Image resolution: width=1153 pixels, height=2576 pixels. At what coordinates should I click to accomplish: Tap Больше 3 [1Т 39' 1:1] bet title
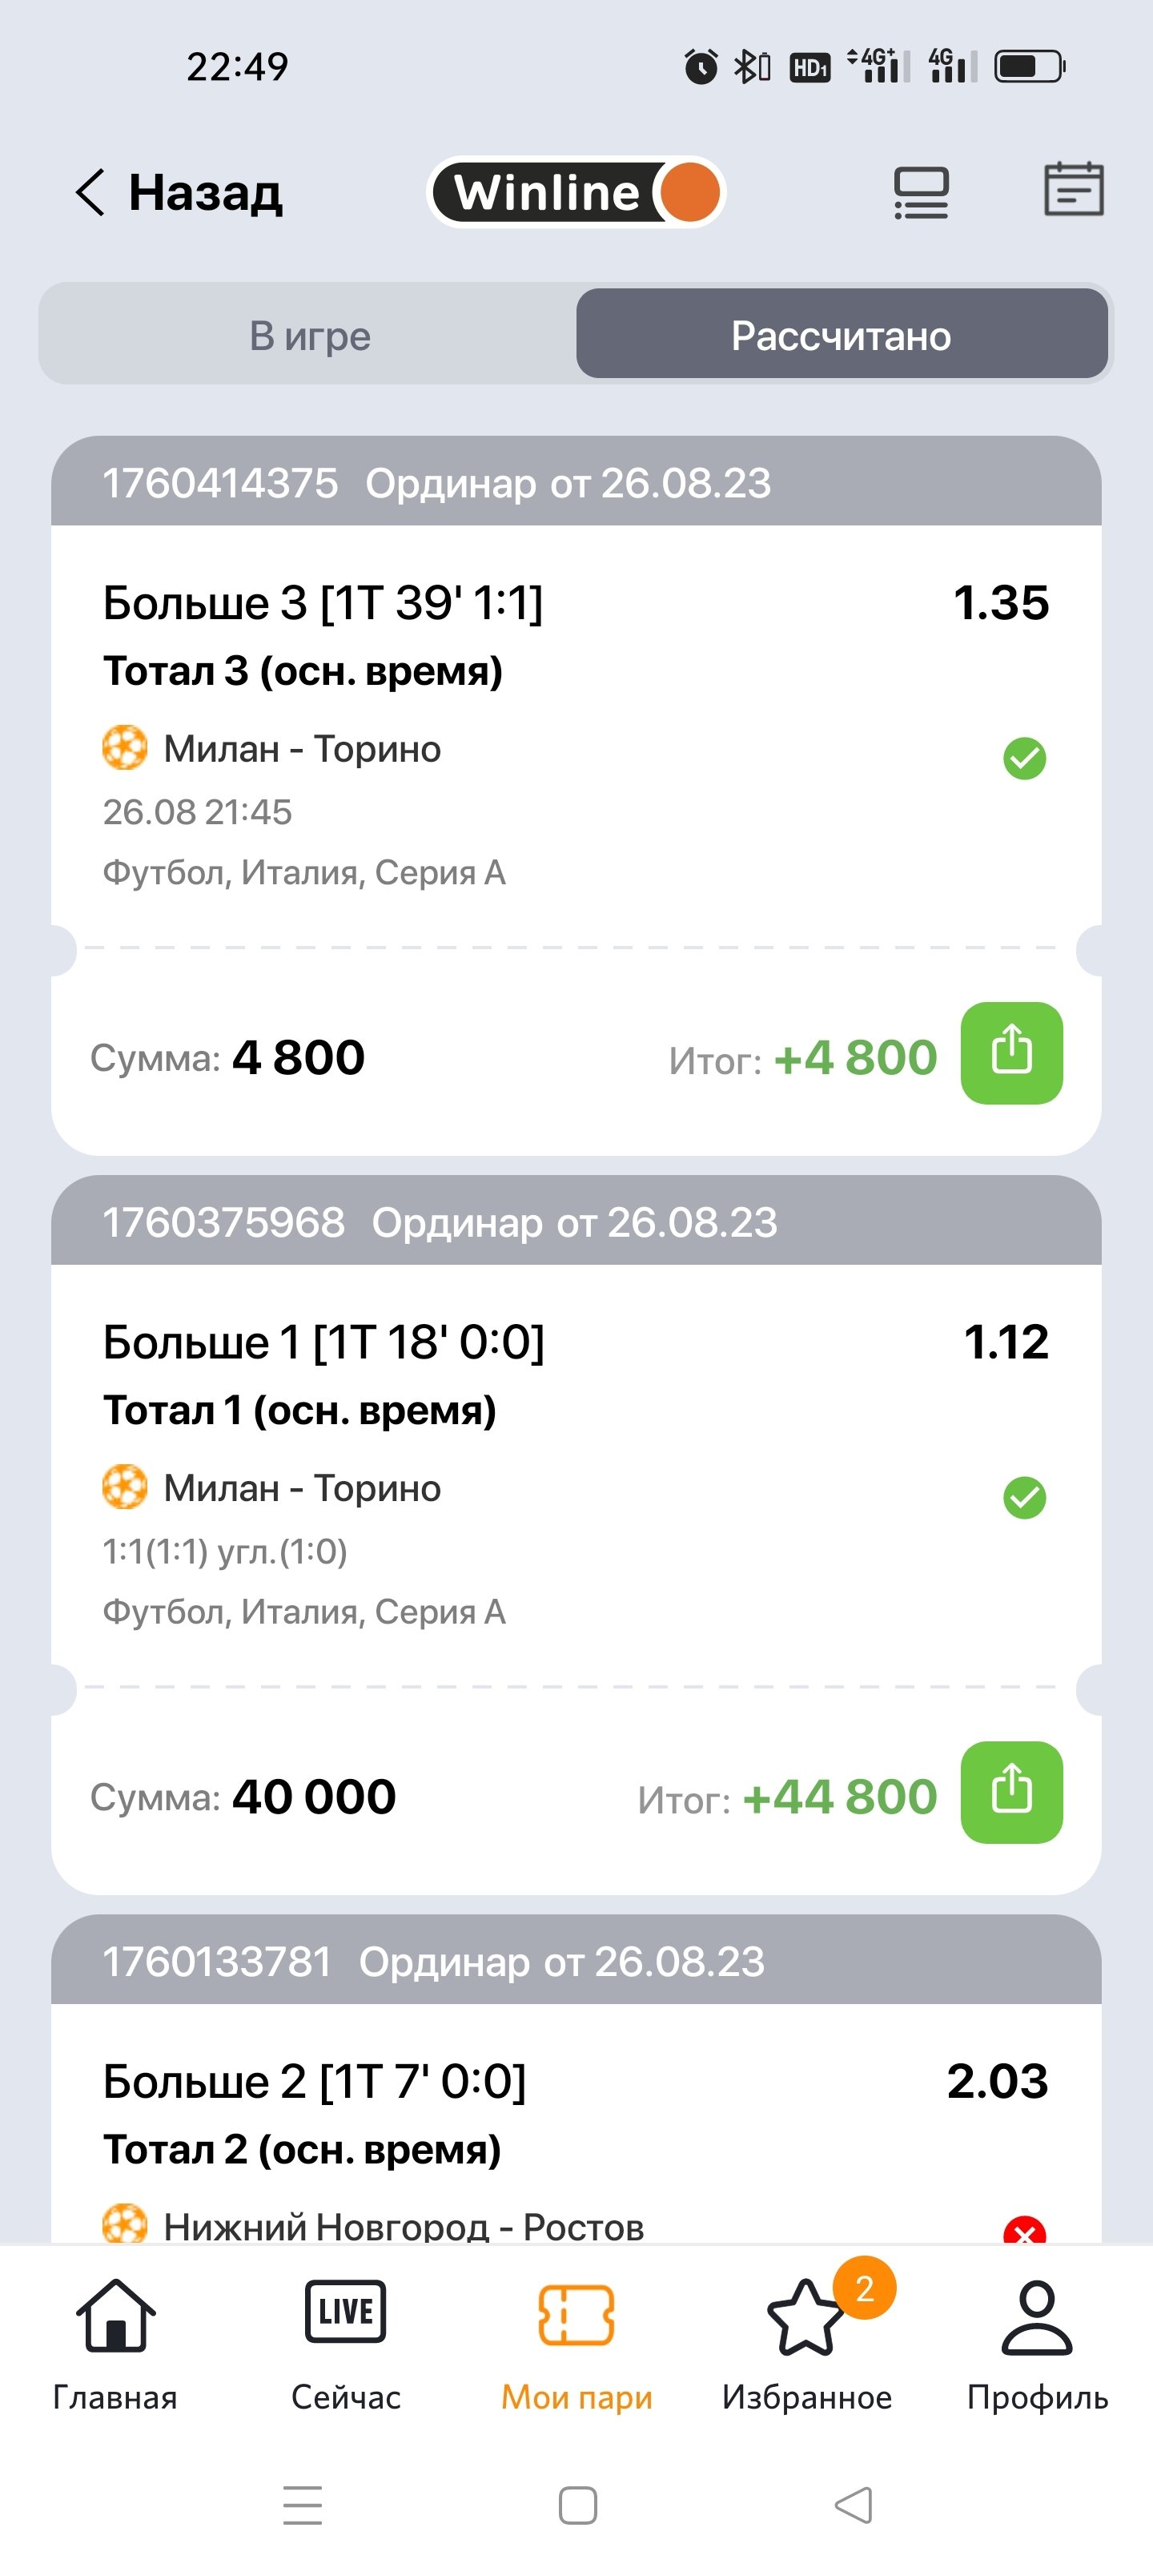[x=323, y=603]
